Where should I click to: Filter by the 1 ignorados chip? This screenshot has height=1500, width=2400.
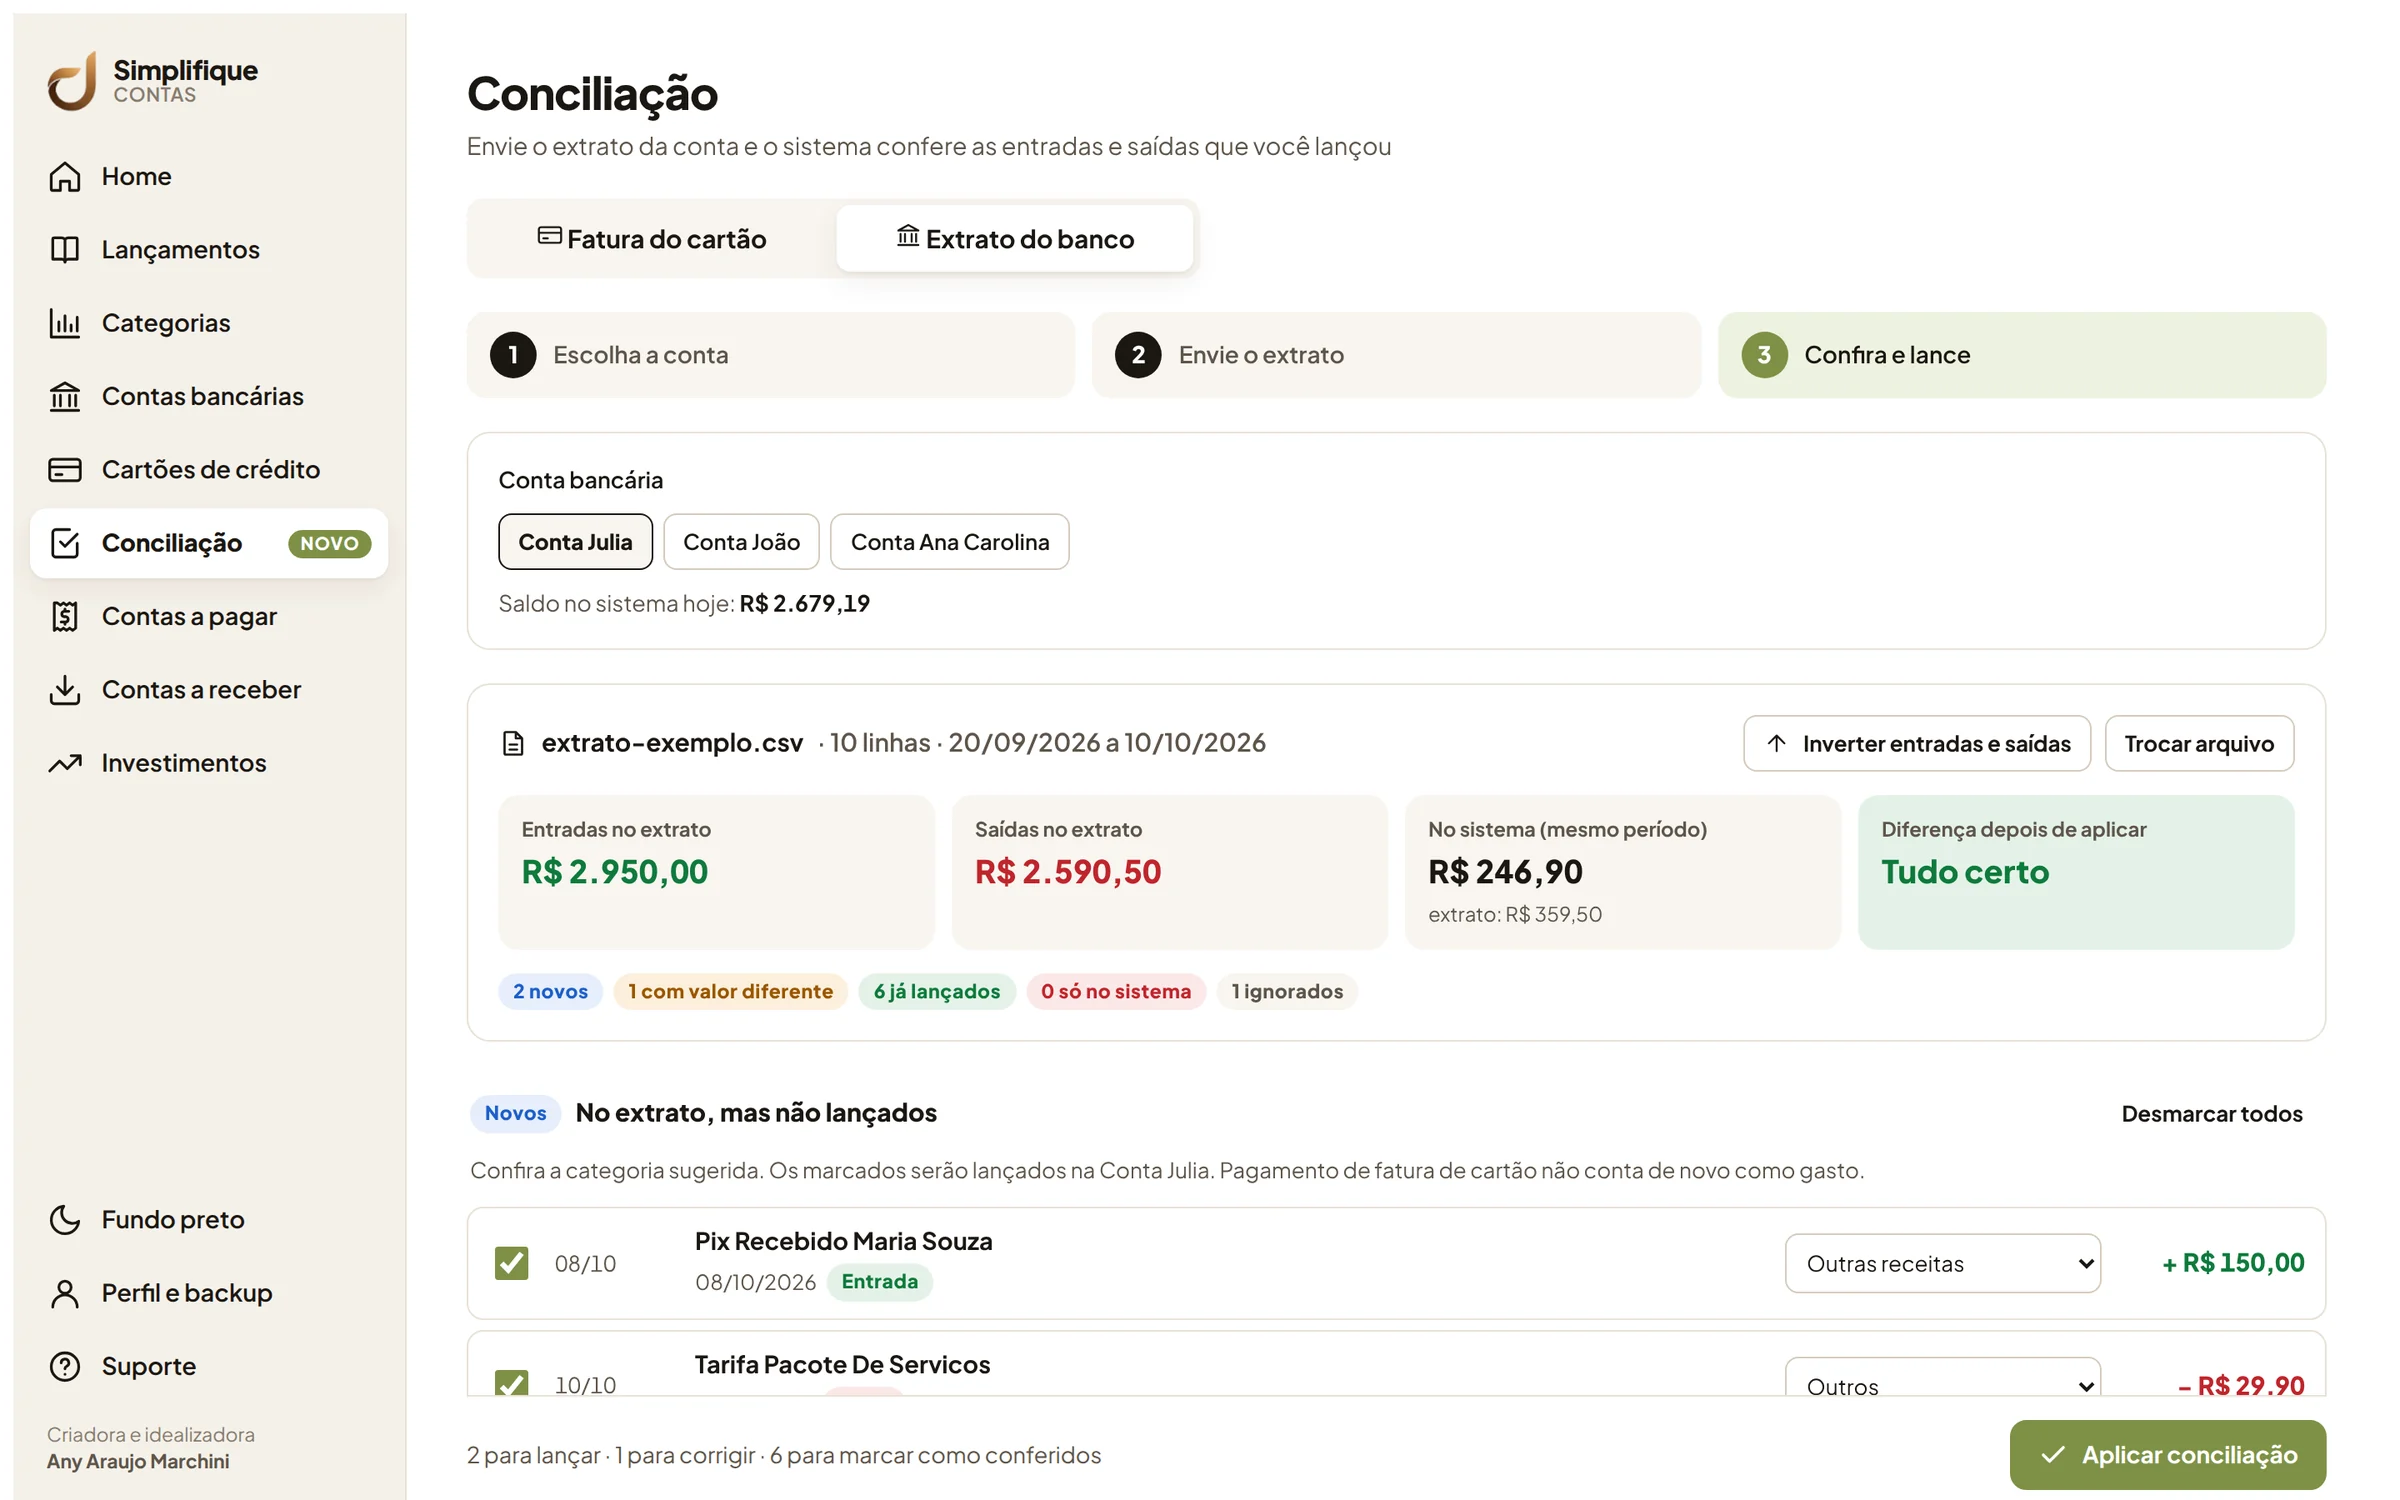coord(1287,991)
